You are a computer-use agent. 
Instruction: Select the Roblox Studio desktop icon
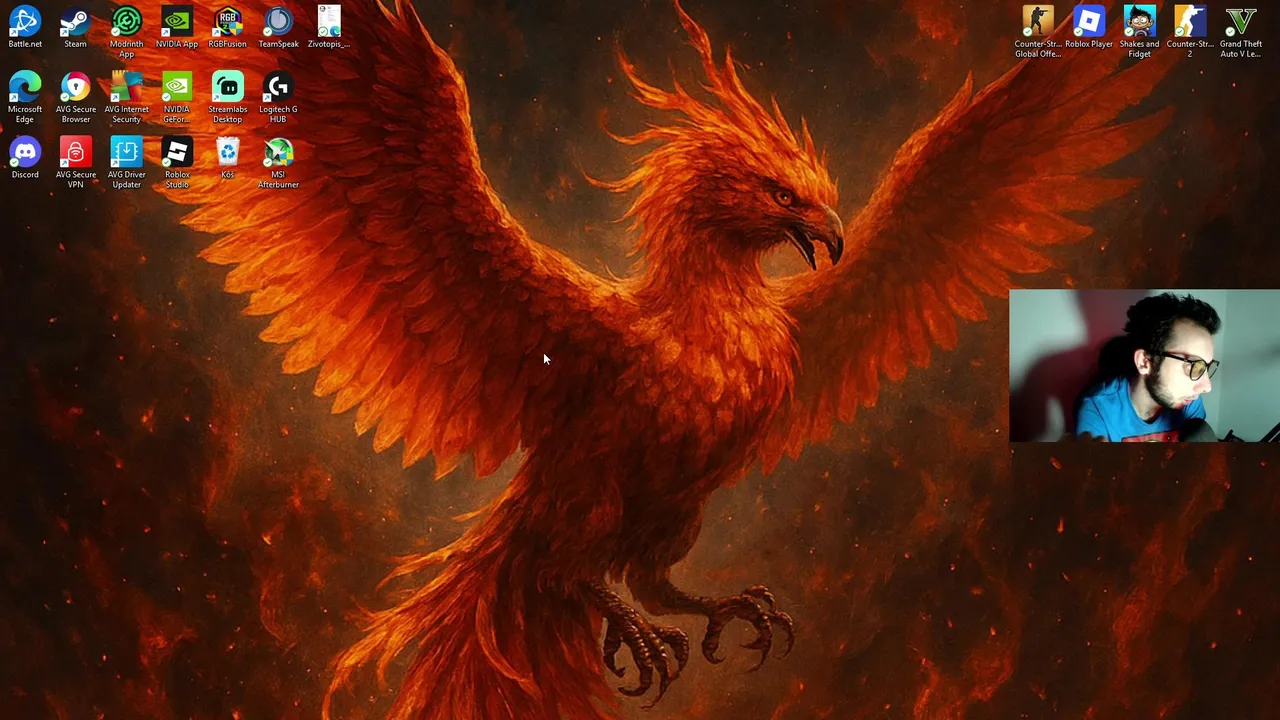click(177, 163)
